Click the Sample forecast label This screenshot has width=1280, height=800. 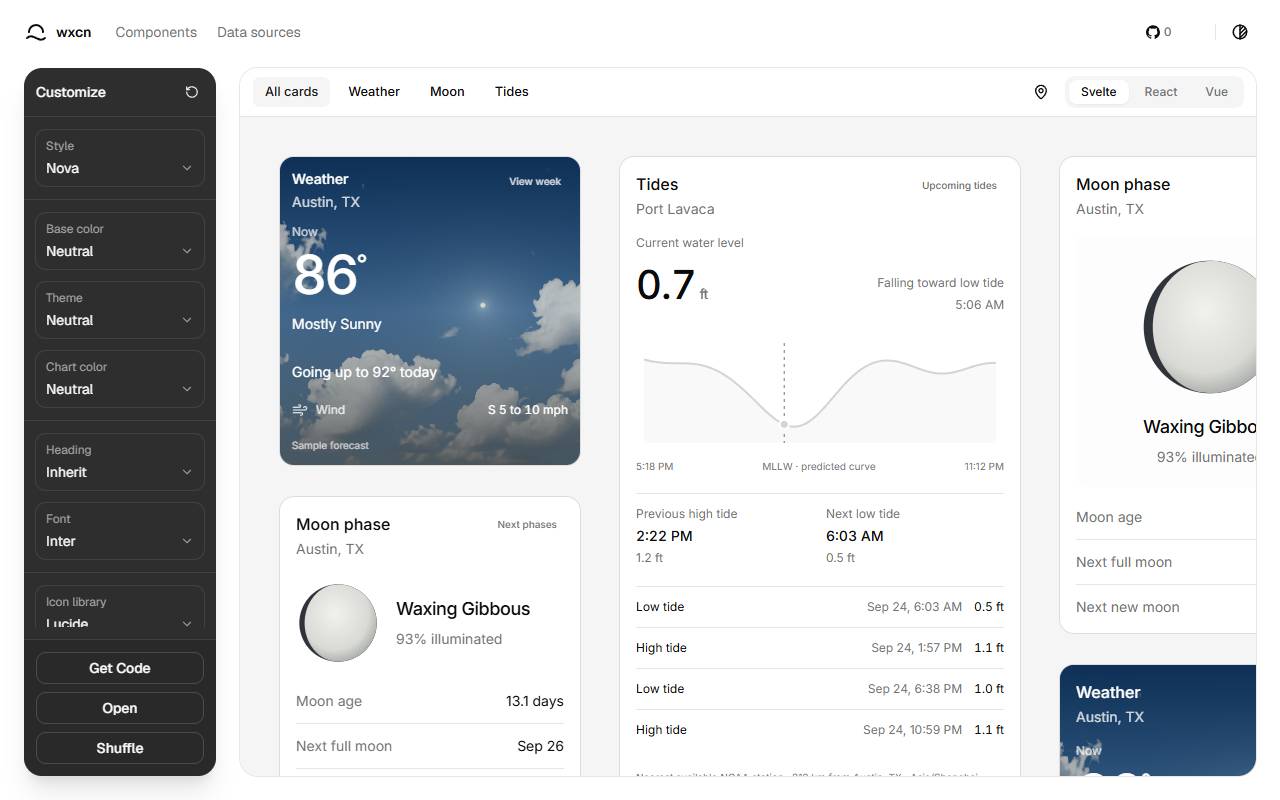[x=330, y=446]
